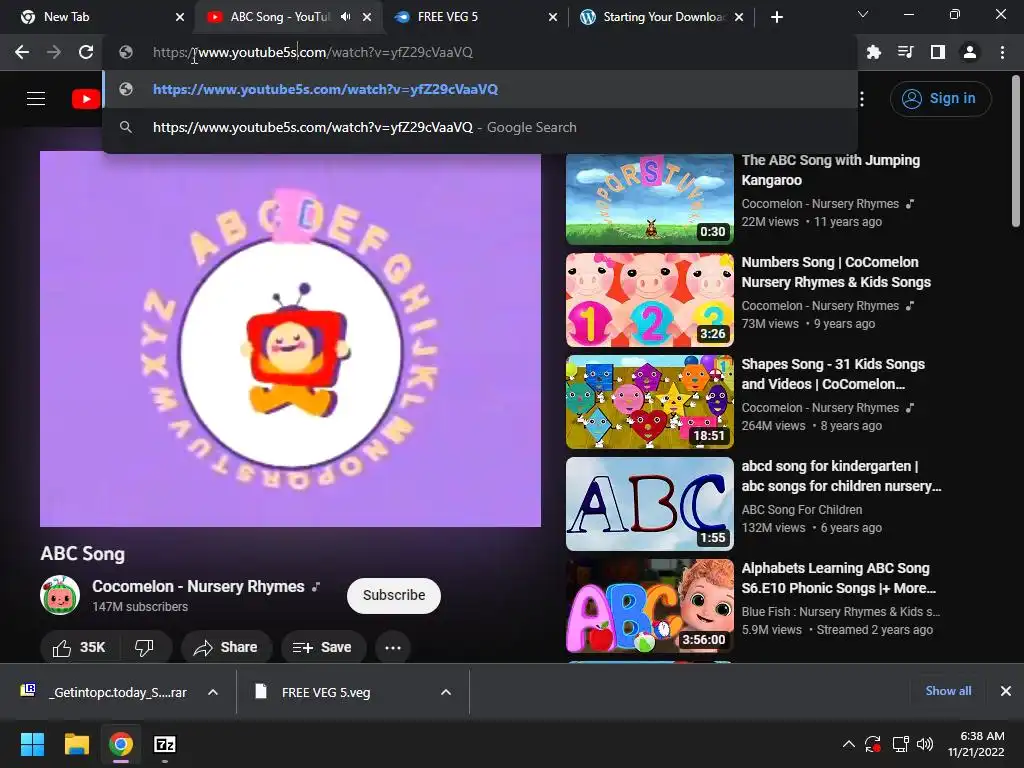Open the tab search chevron
The width and height of the screenshot is (1024, 768).
click(863, 14)
